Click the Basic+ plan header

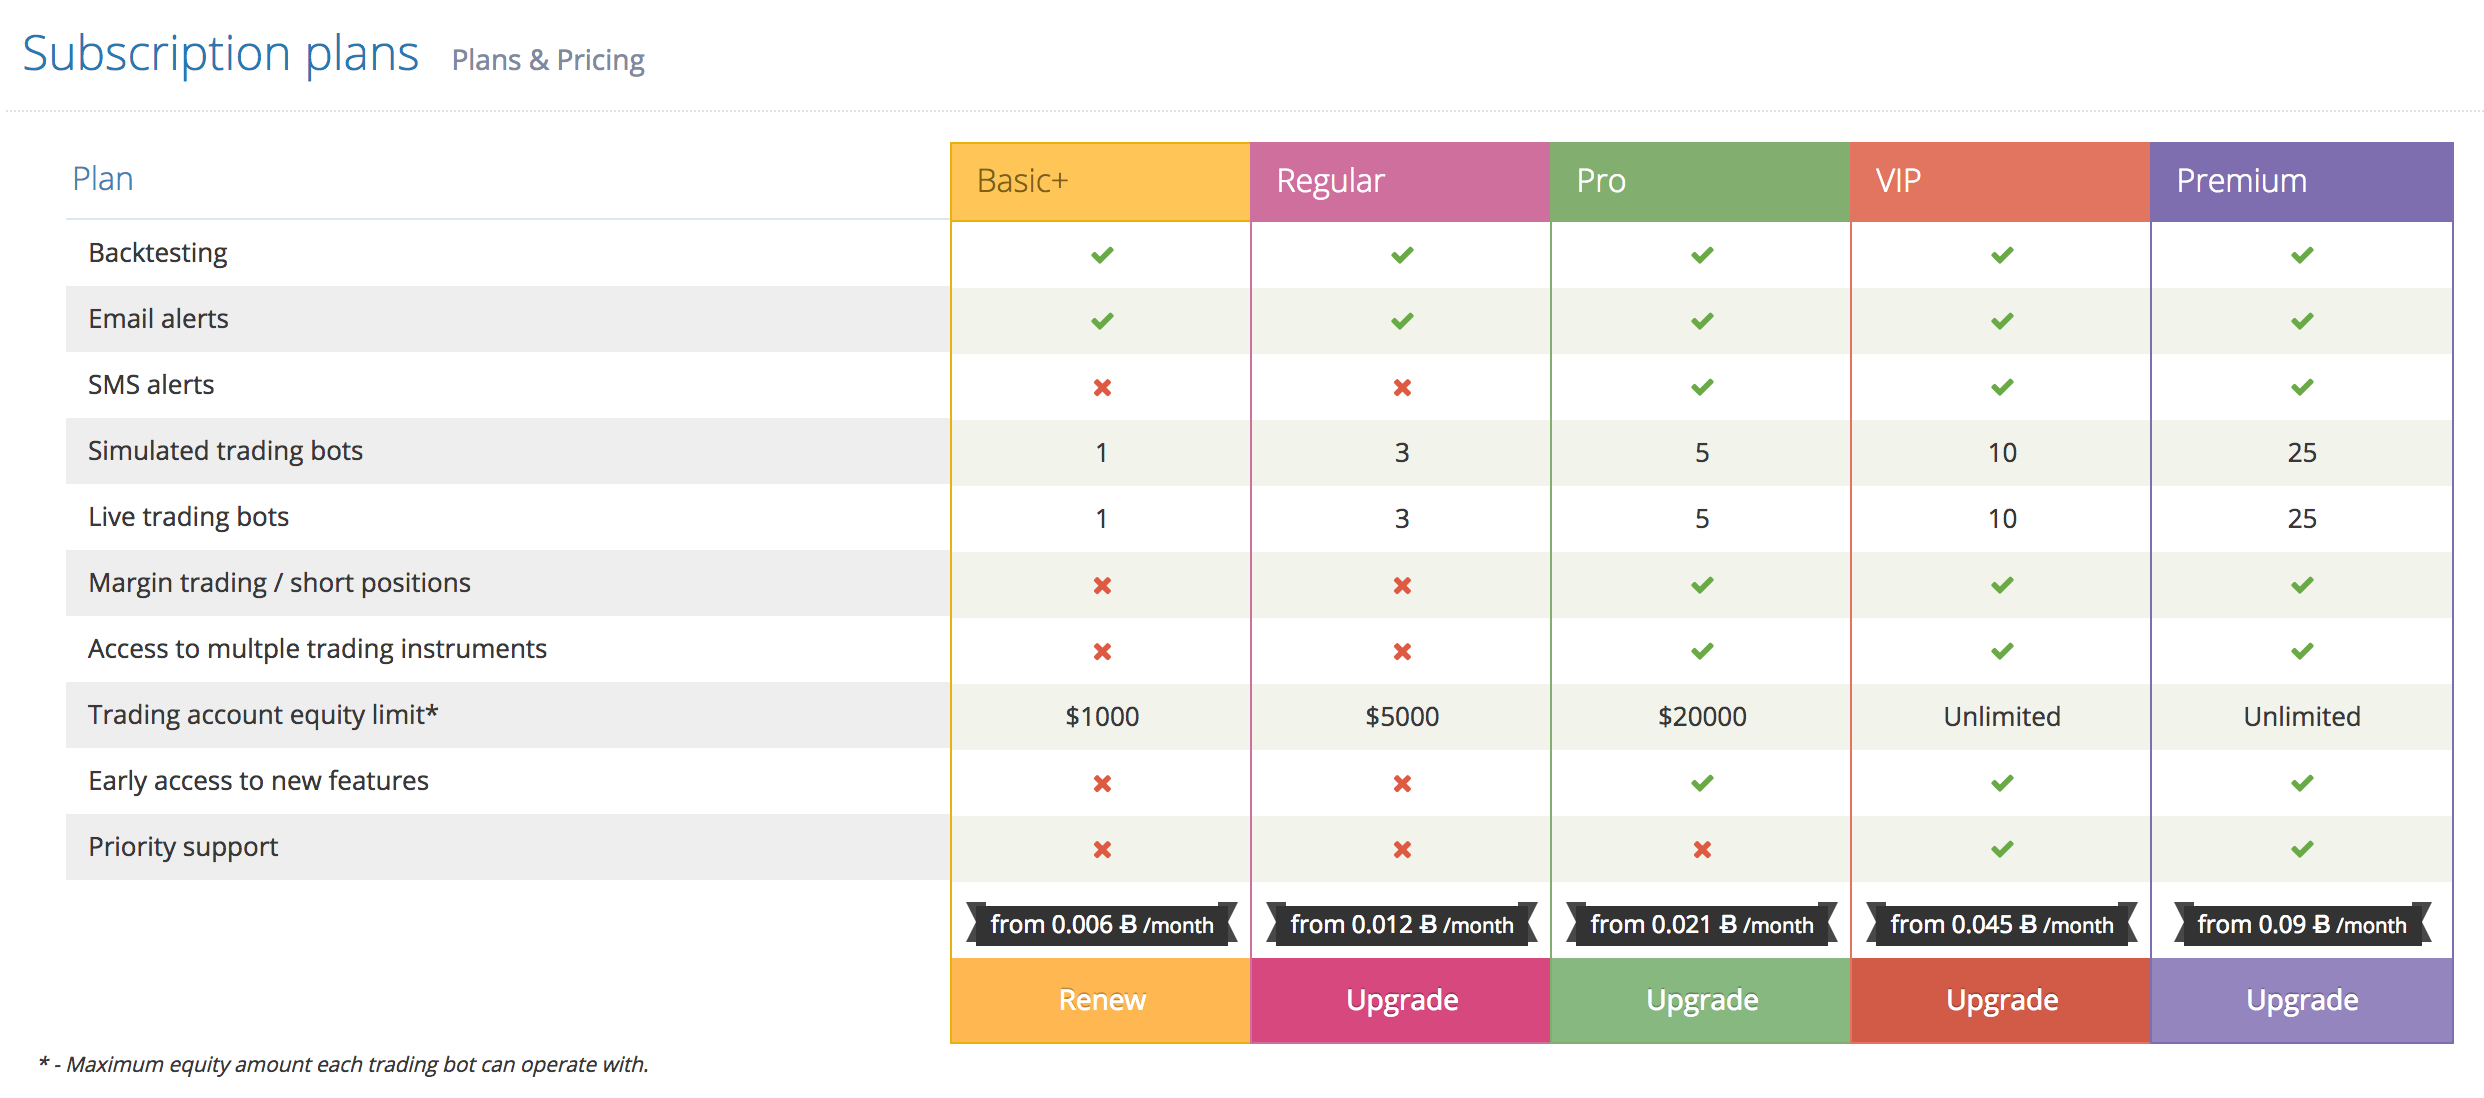1100,181
